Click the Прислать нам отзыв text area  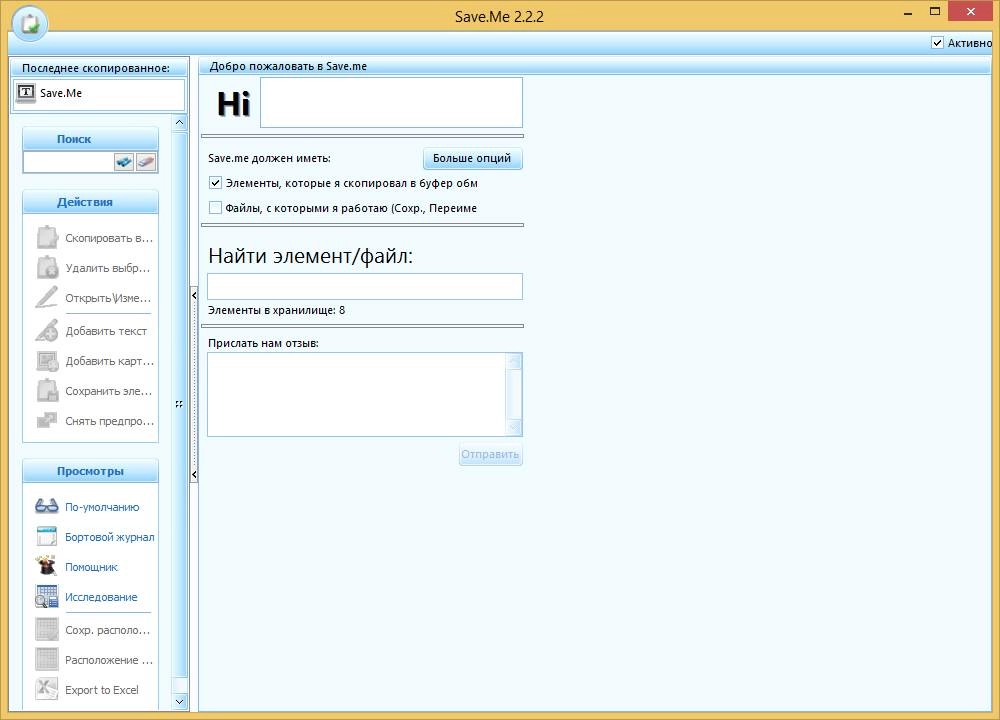point(357,394)
